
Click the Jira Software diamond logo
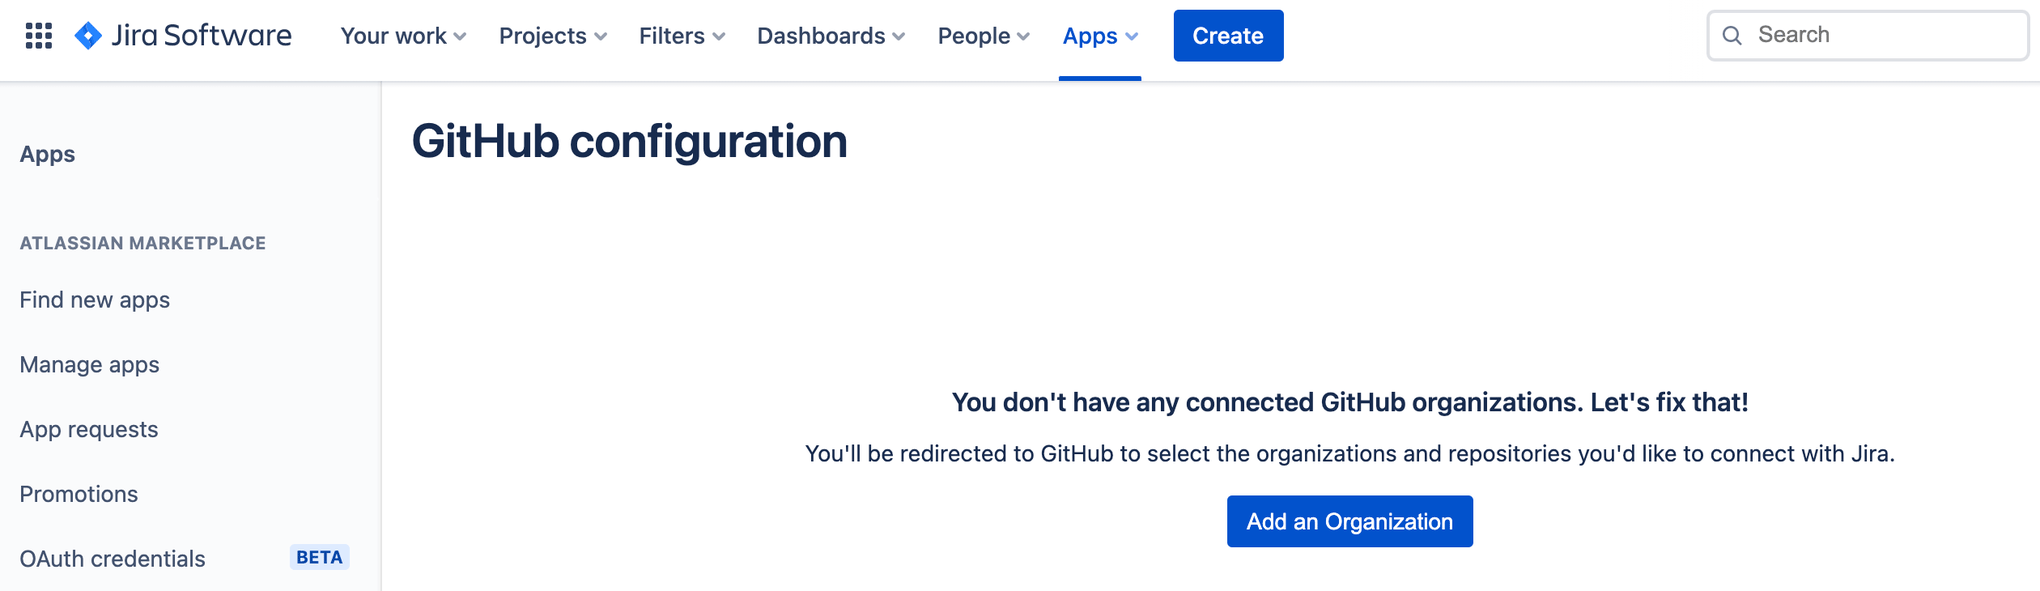[x=88, y=36]
